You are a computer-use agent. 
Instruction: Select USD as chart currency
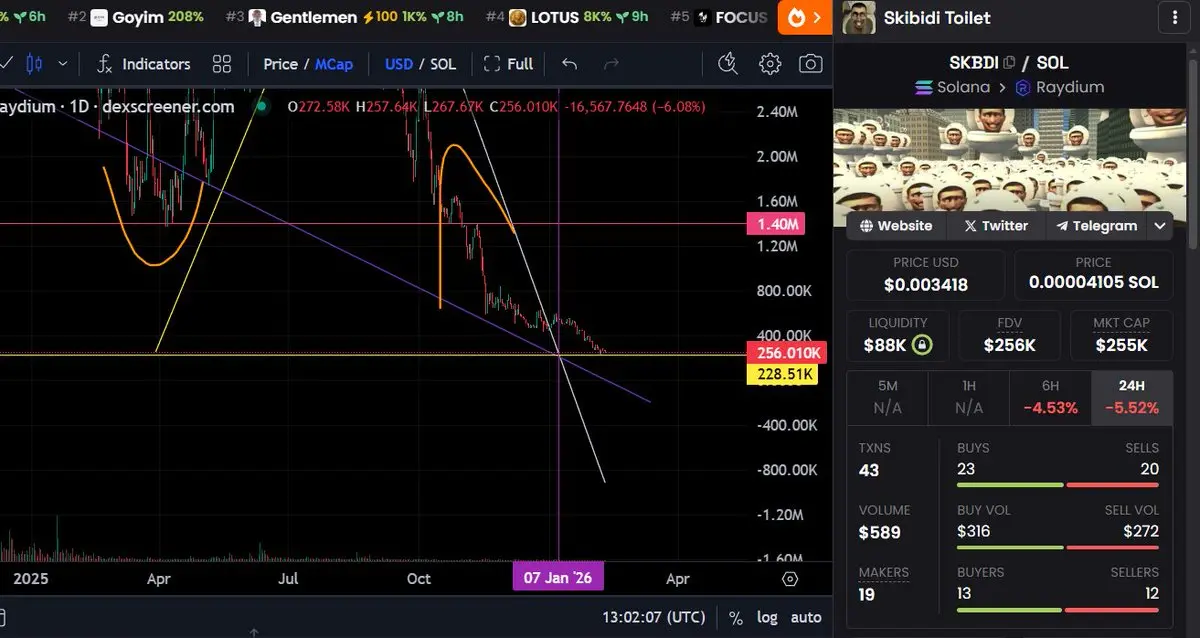(399, 64)
